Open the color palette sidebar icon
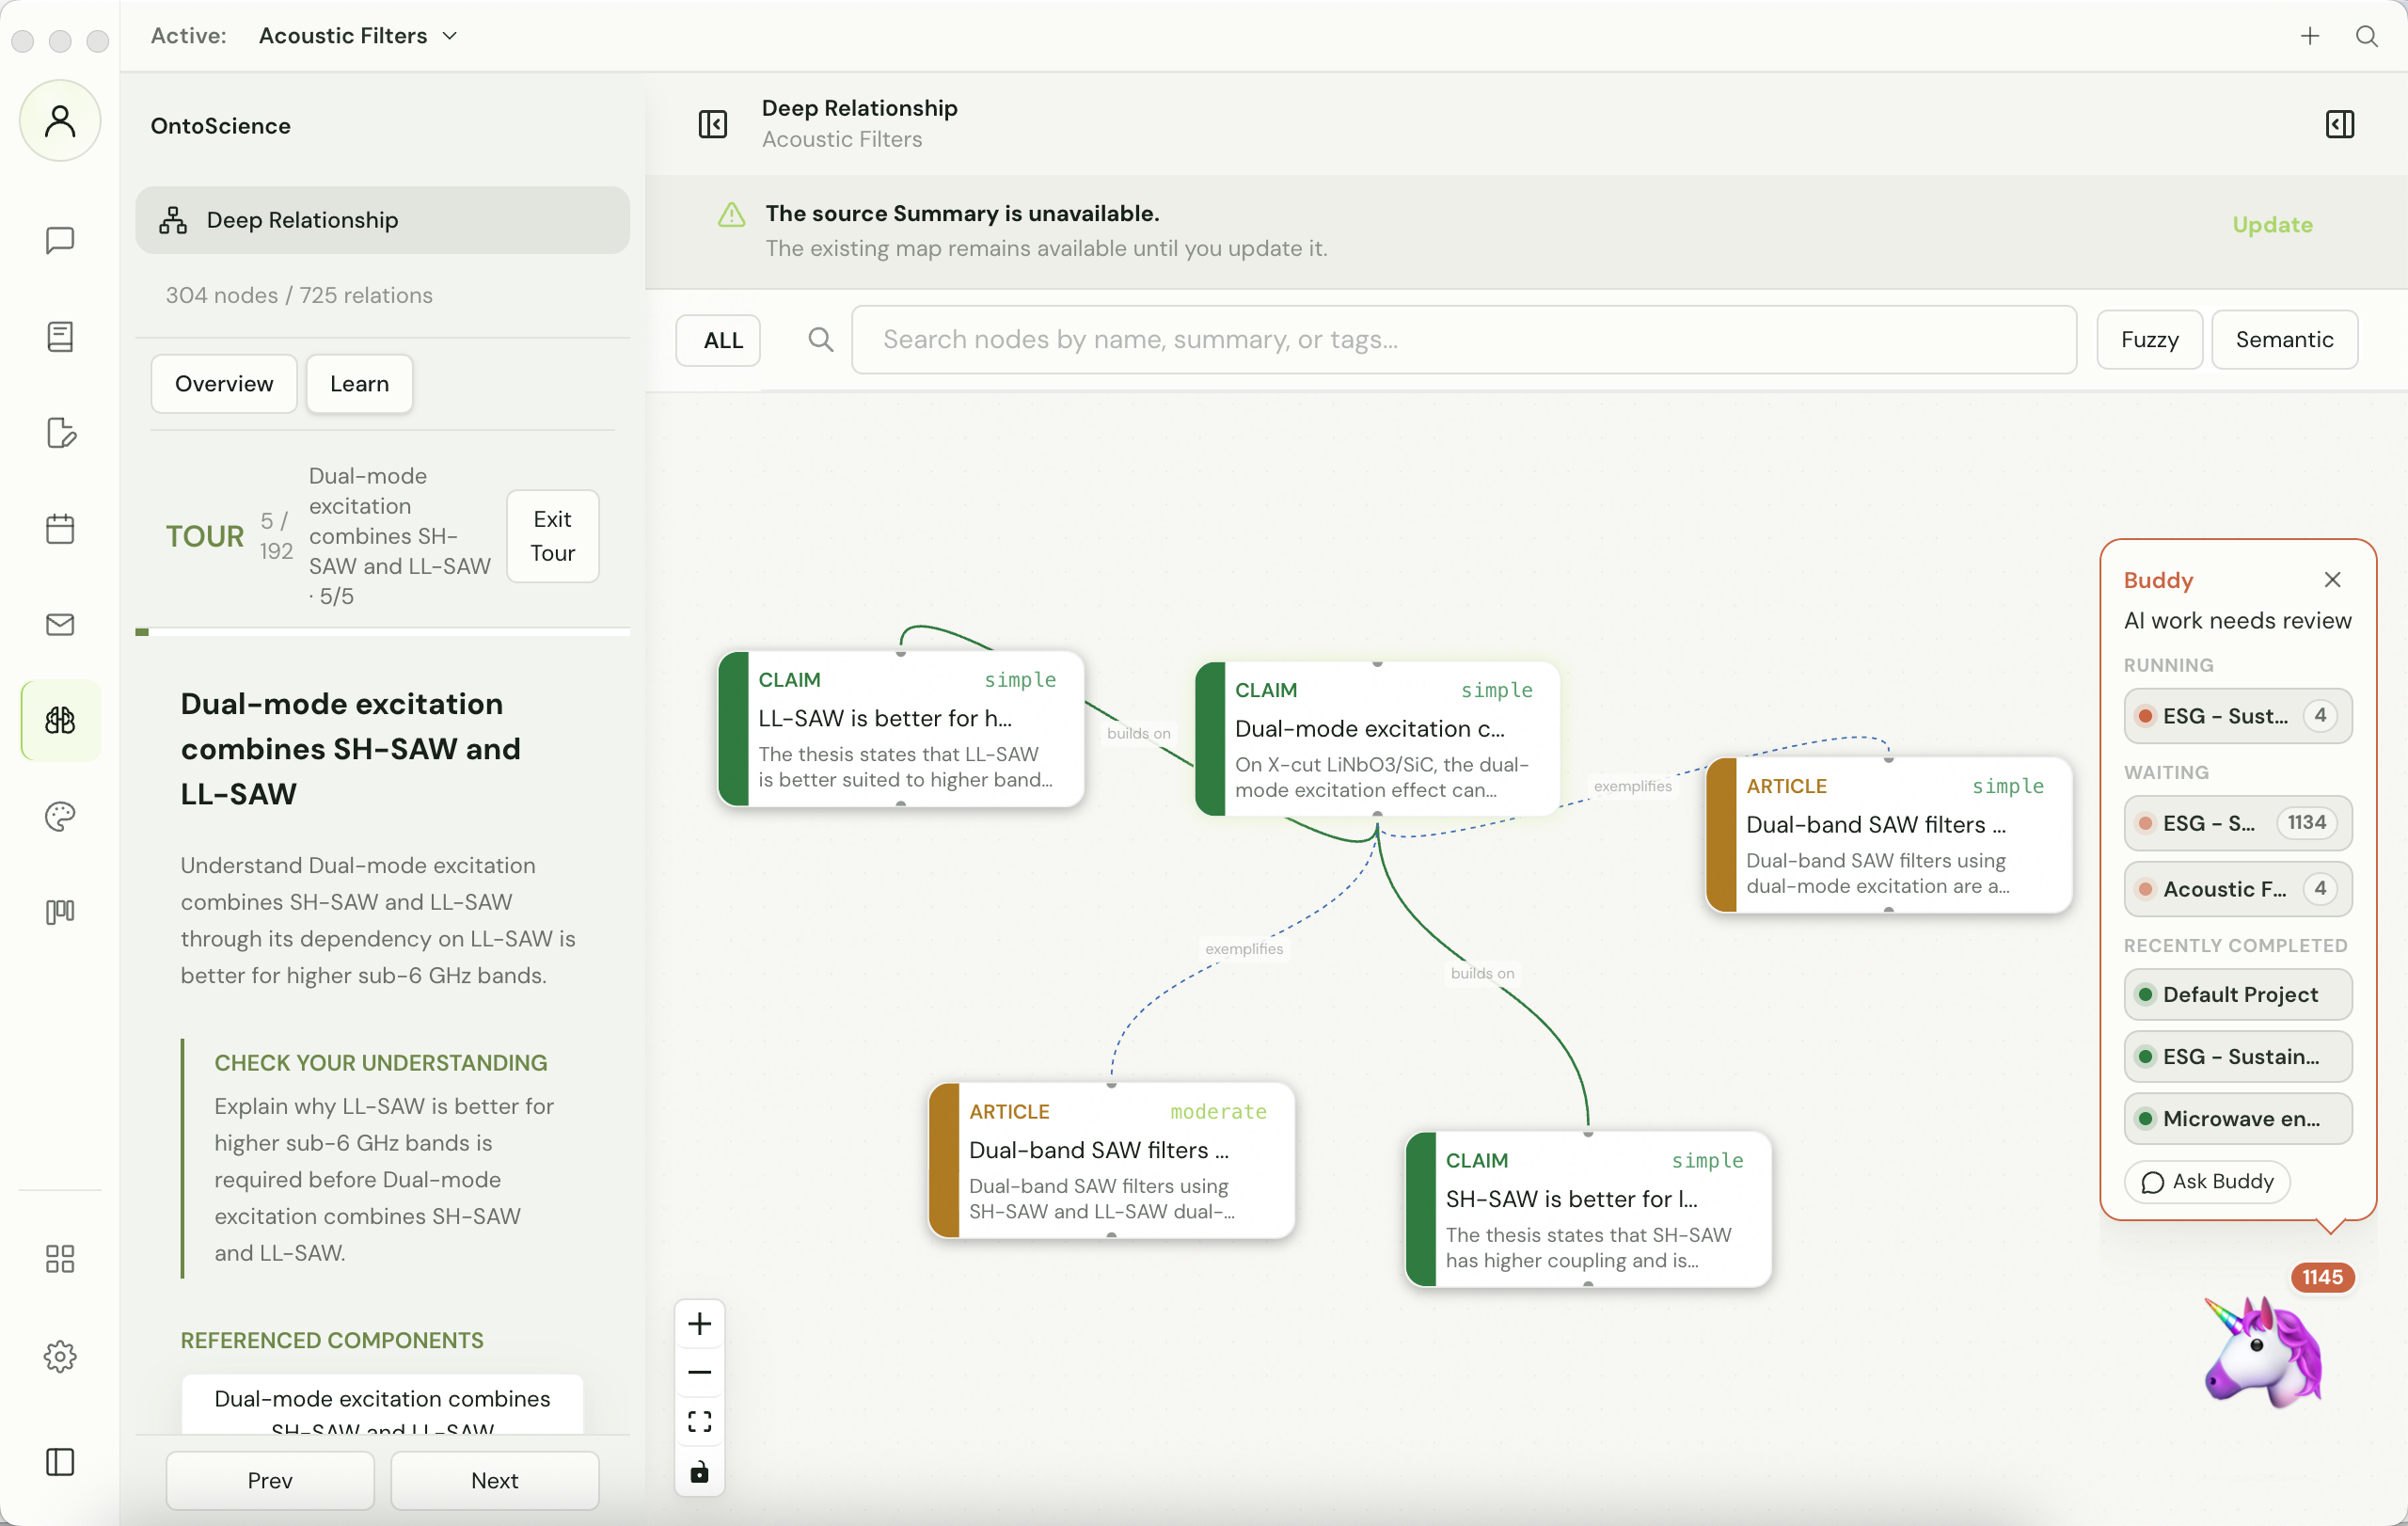 point(60,816)
